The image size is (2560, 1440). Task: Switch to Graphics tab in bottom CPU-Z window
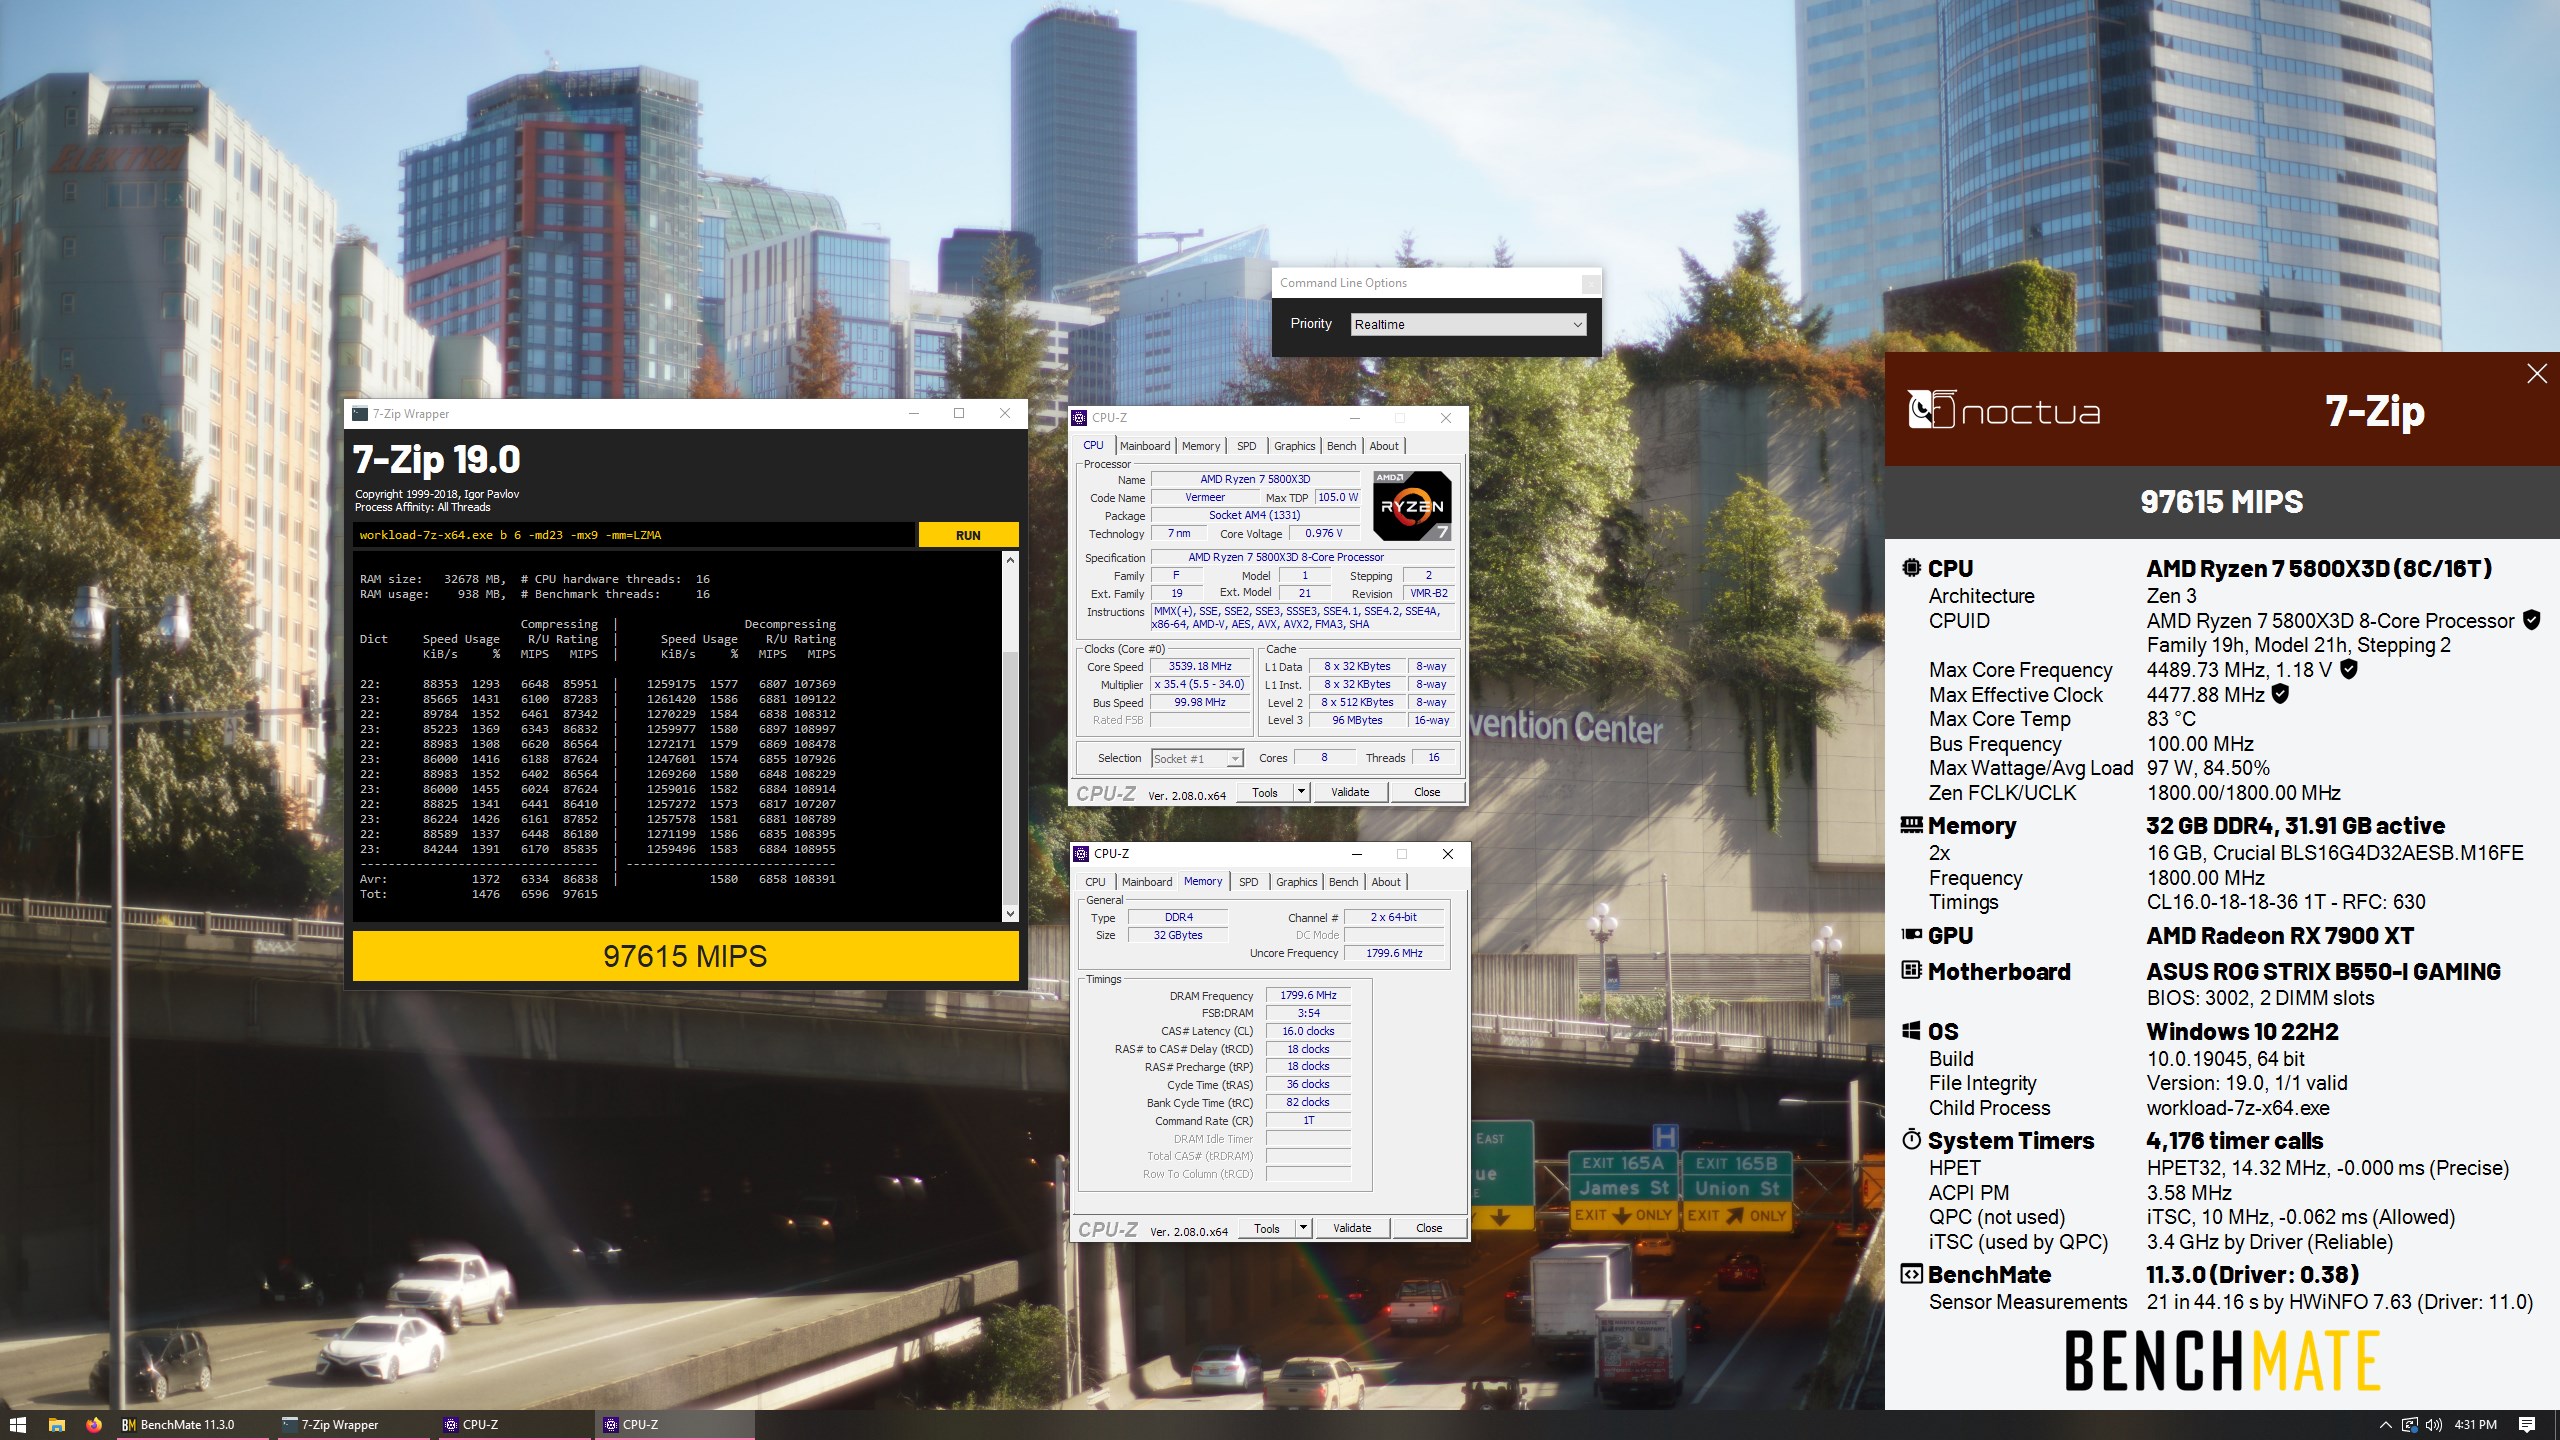click(x=1296, y=882)
